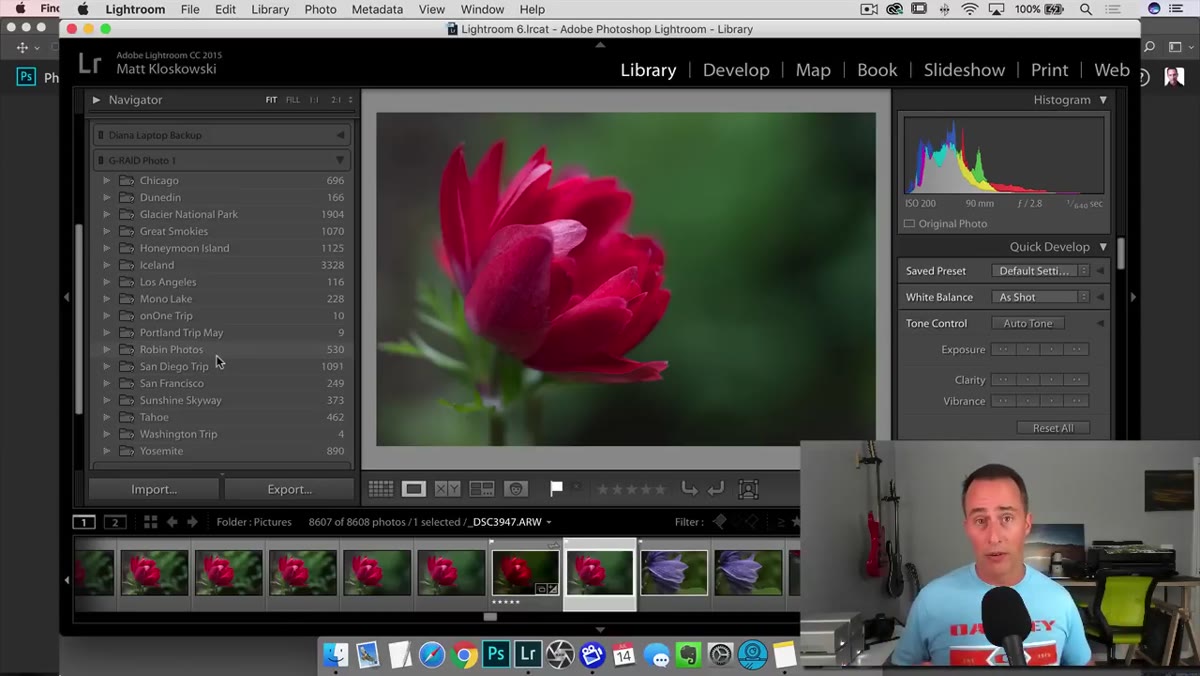Click the draw face region icon

click(748, 489)
